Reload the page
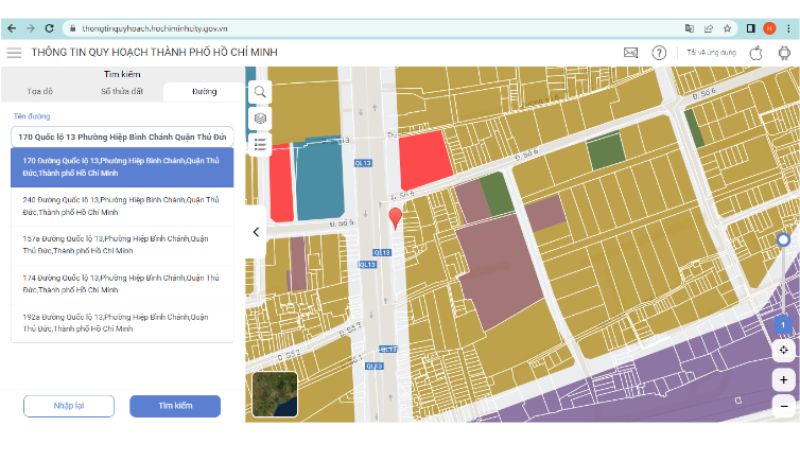 click(x=49, y=29)
